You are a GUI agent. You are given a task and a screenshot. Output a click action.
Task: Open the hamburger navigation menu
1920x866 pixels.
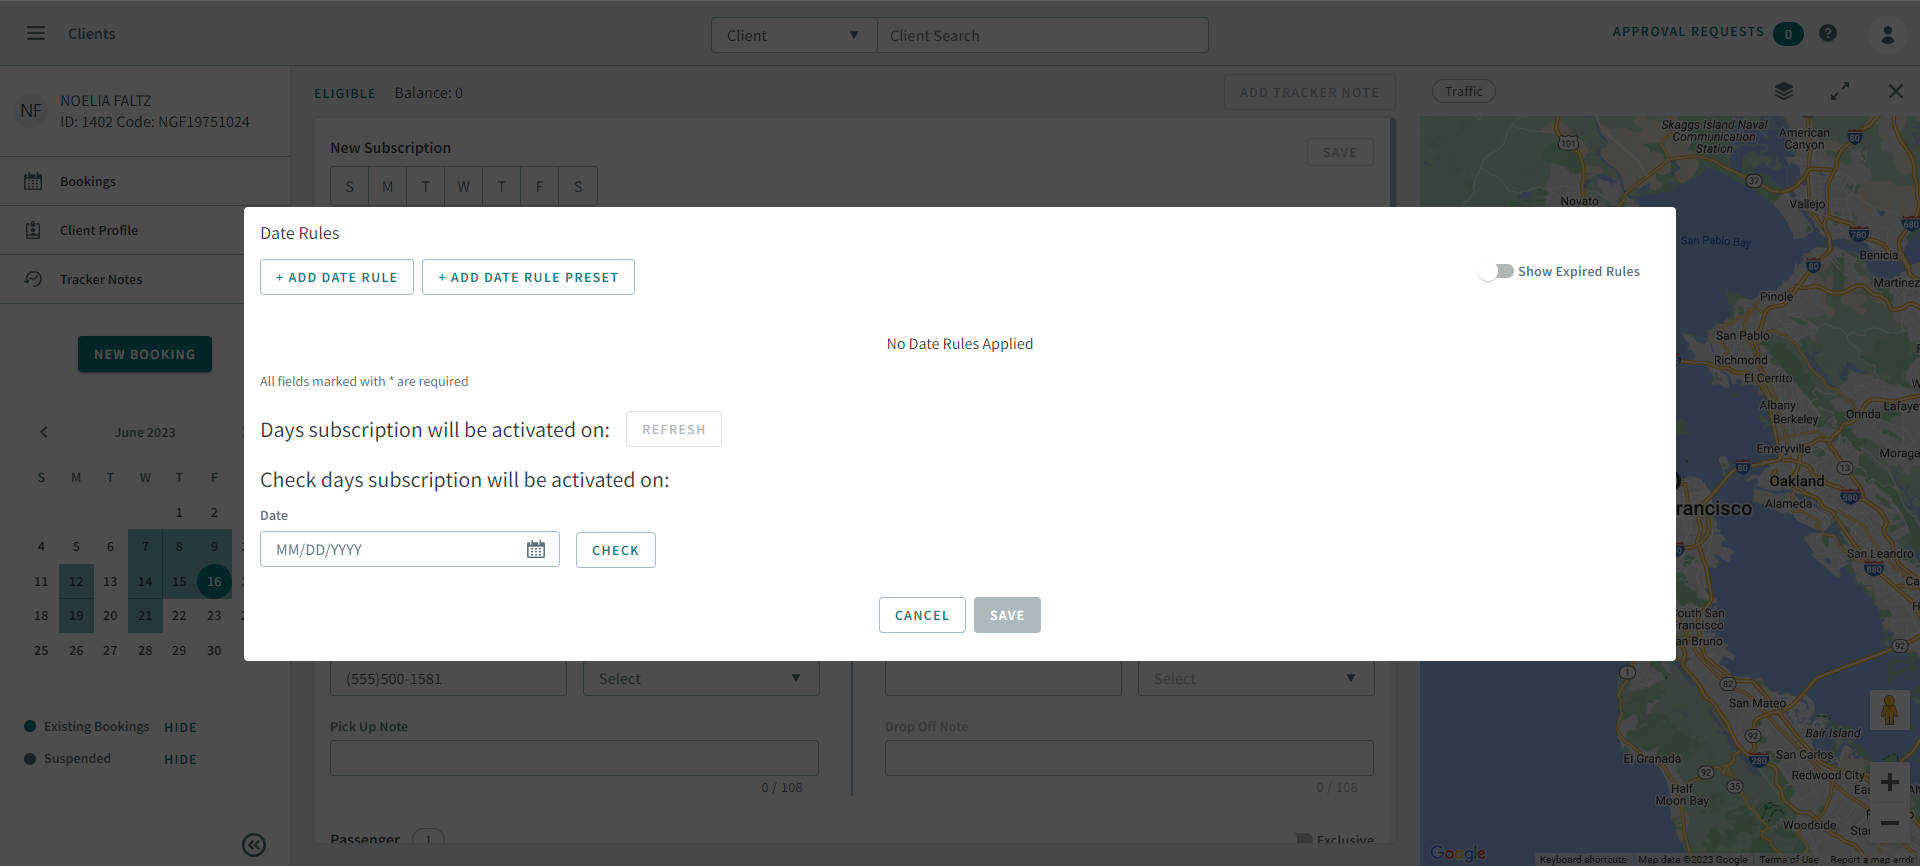(x=36, y=33)
